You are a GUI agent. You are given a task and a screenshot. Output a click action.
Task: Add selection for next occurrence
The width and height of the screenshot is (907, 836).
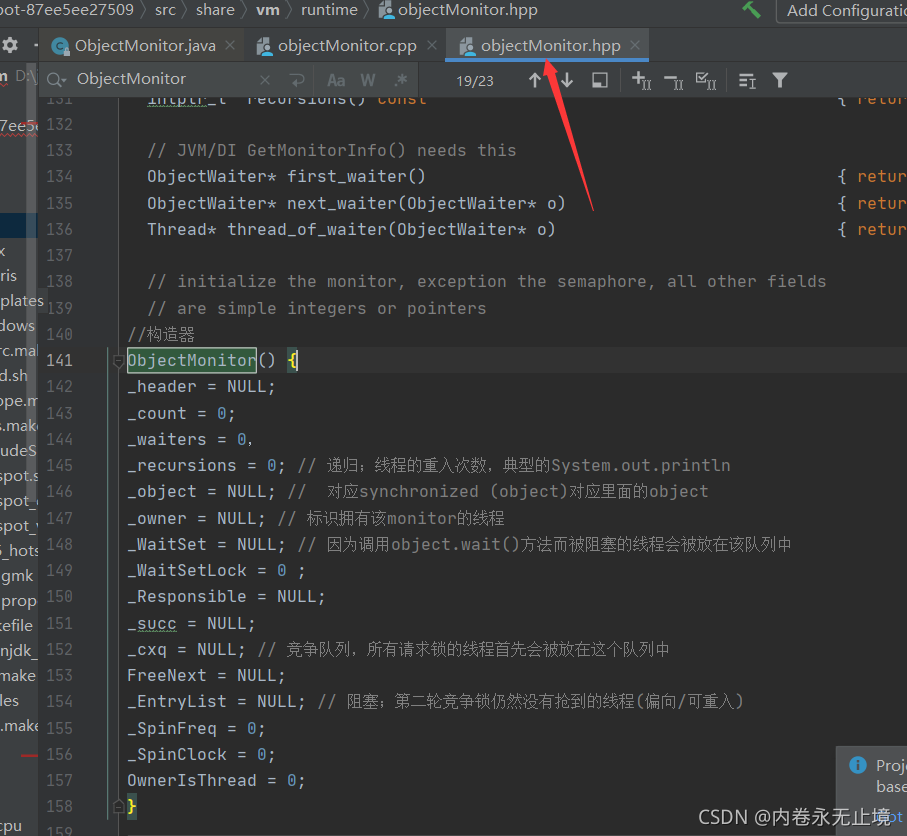pyautogui.click(x=641, y=80)
